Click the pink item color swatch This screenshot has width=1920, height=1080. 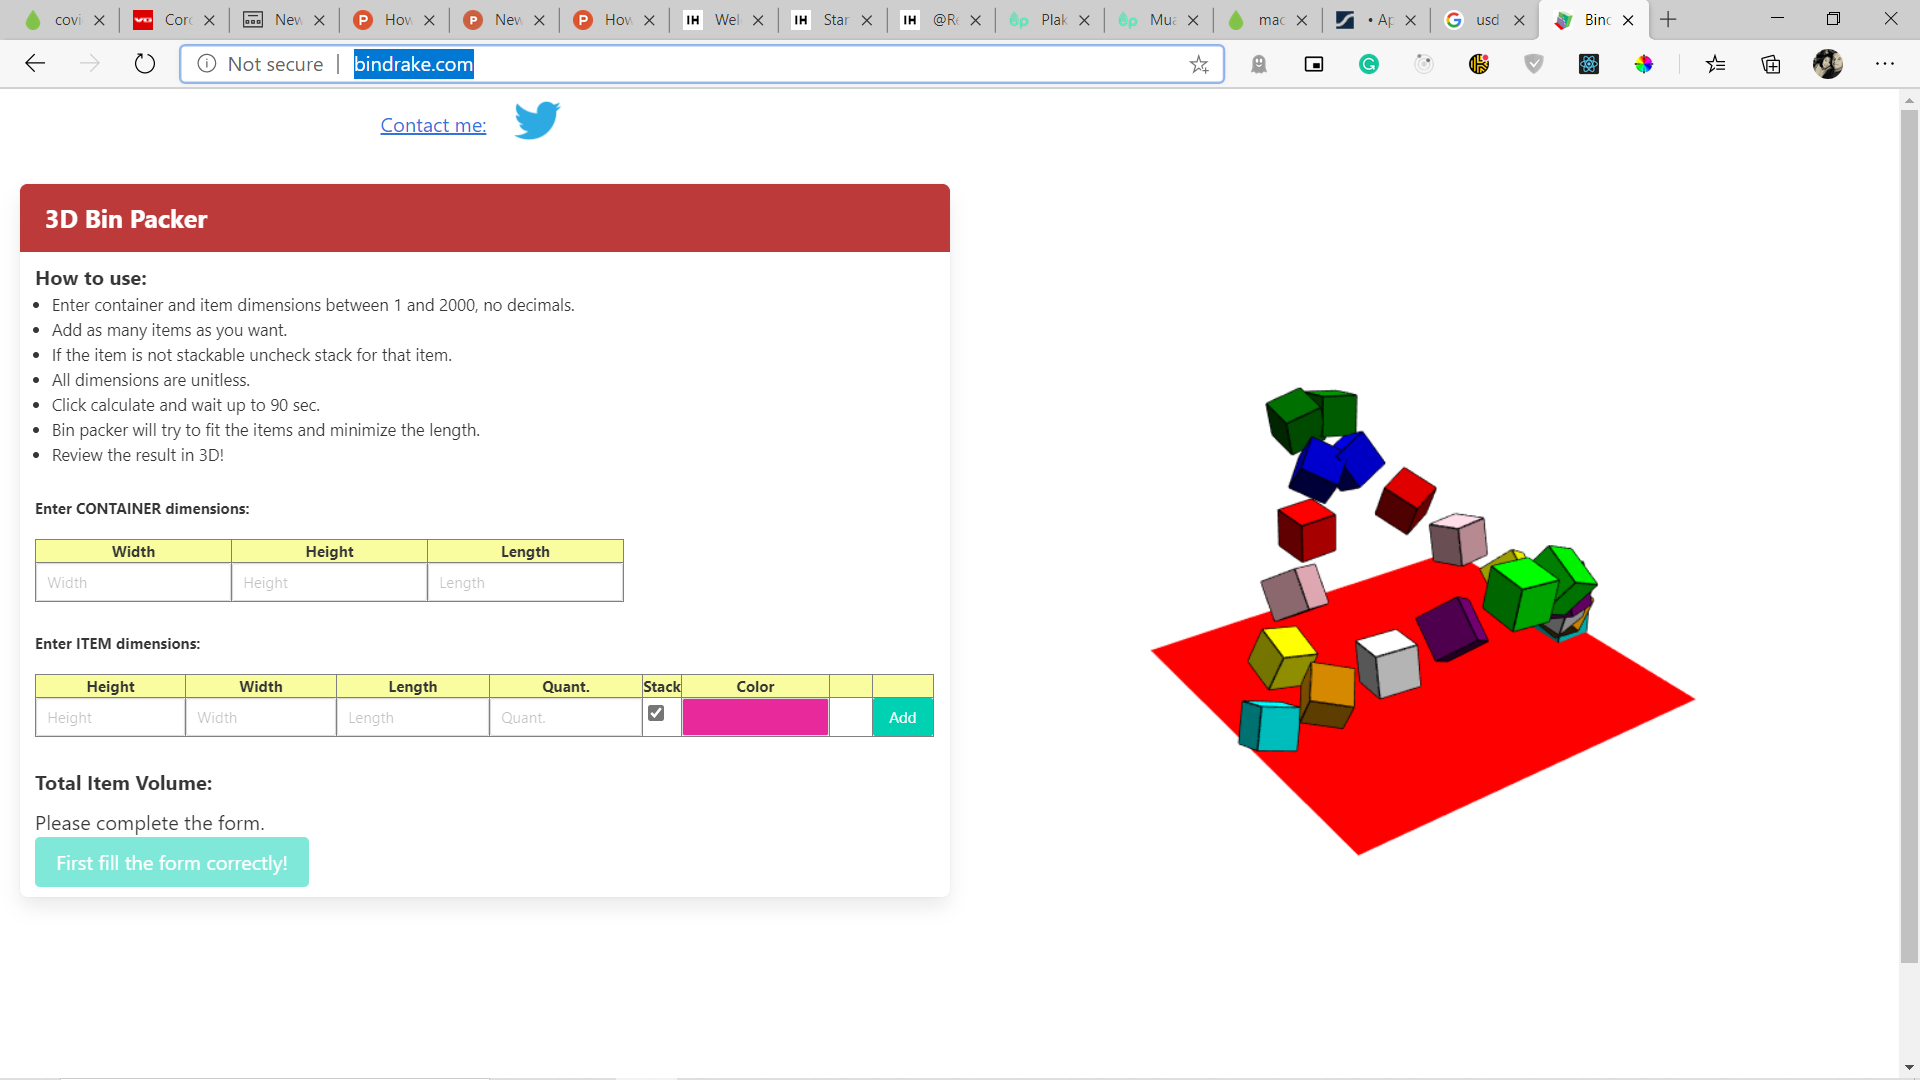pos(755,717)
